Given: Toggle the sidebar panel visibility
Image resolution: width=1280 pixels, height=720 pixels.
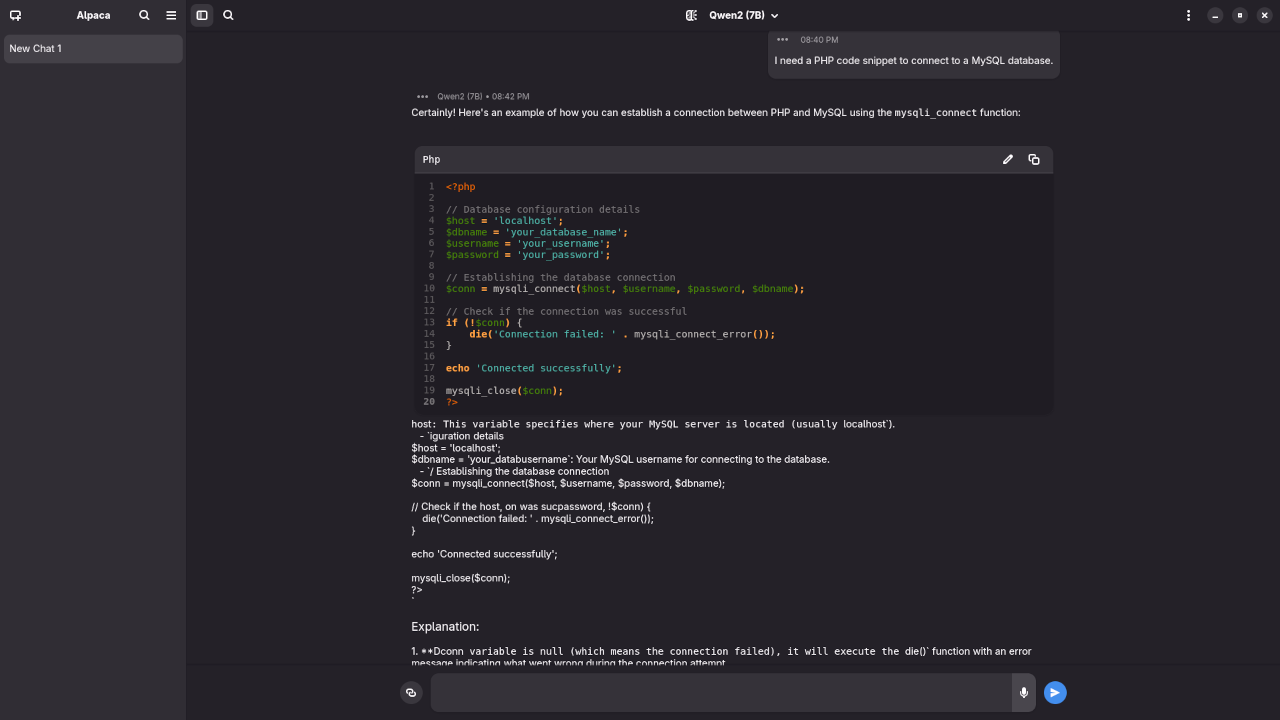Looking at the screenshot, I should 202,15.
